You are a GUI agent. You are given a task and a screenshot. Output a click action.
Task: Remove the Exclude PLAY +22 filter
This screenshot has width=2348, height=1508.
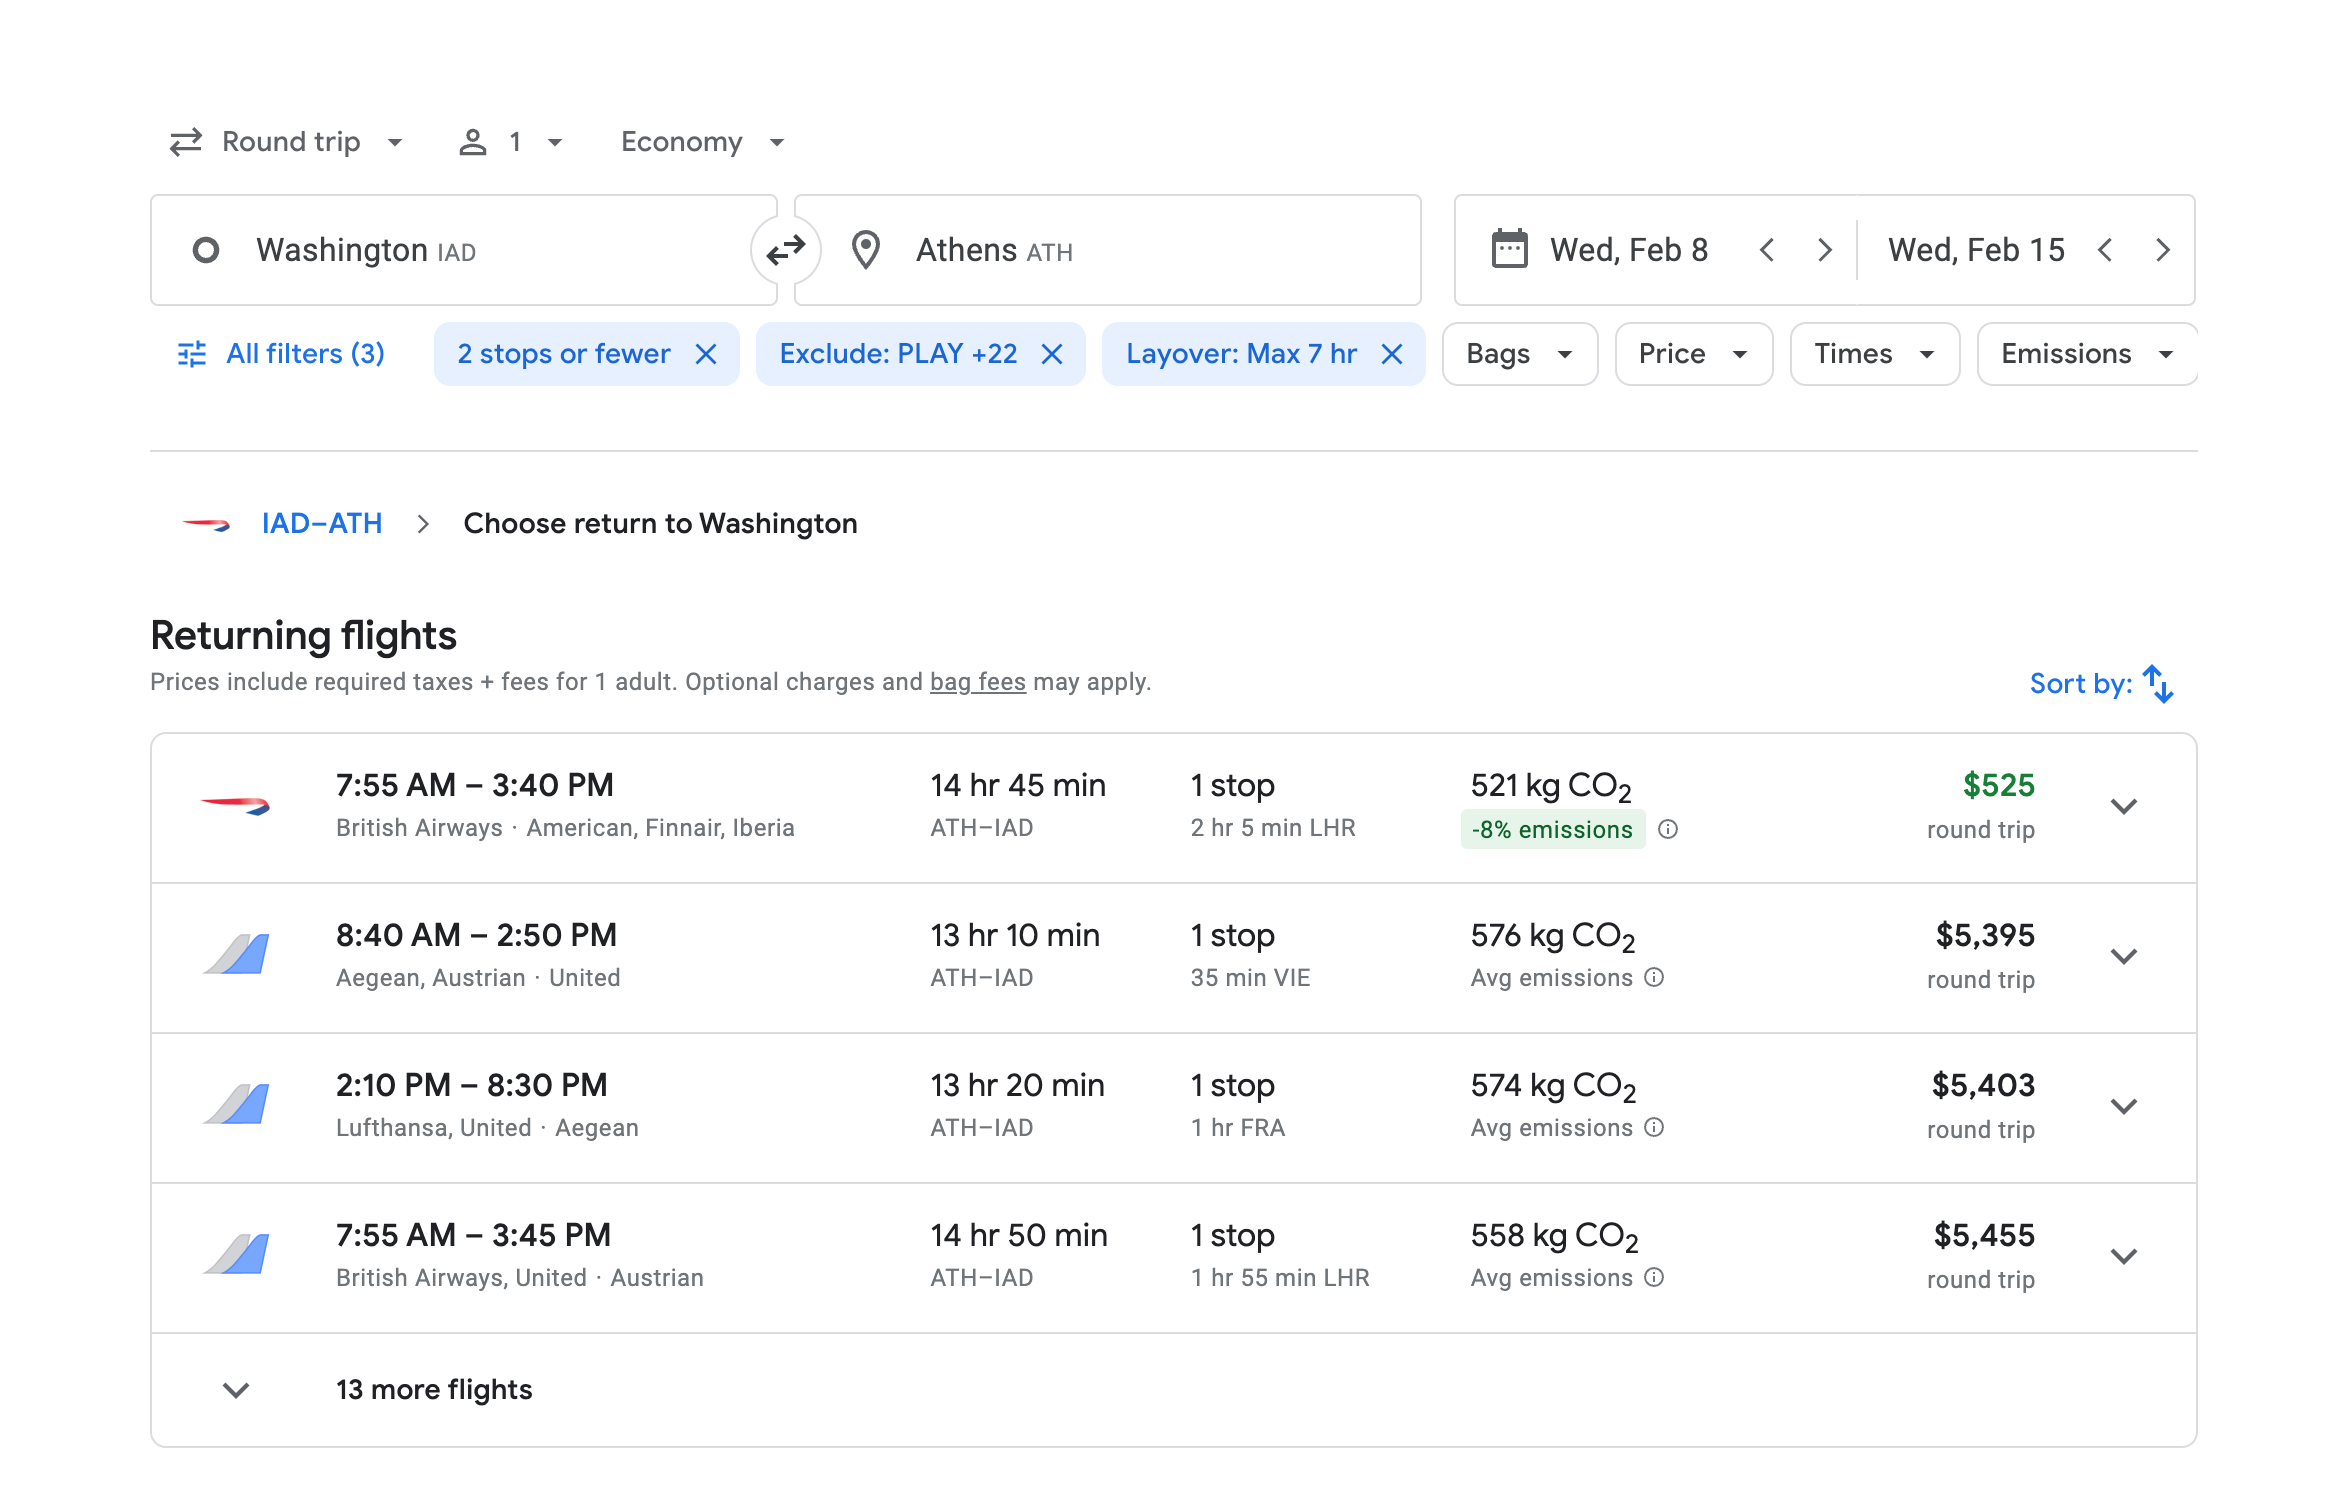[1052, 354]
